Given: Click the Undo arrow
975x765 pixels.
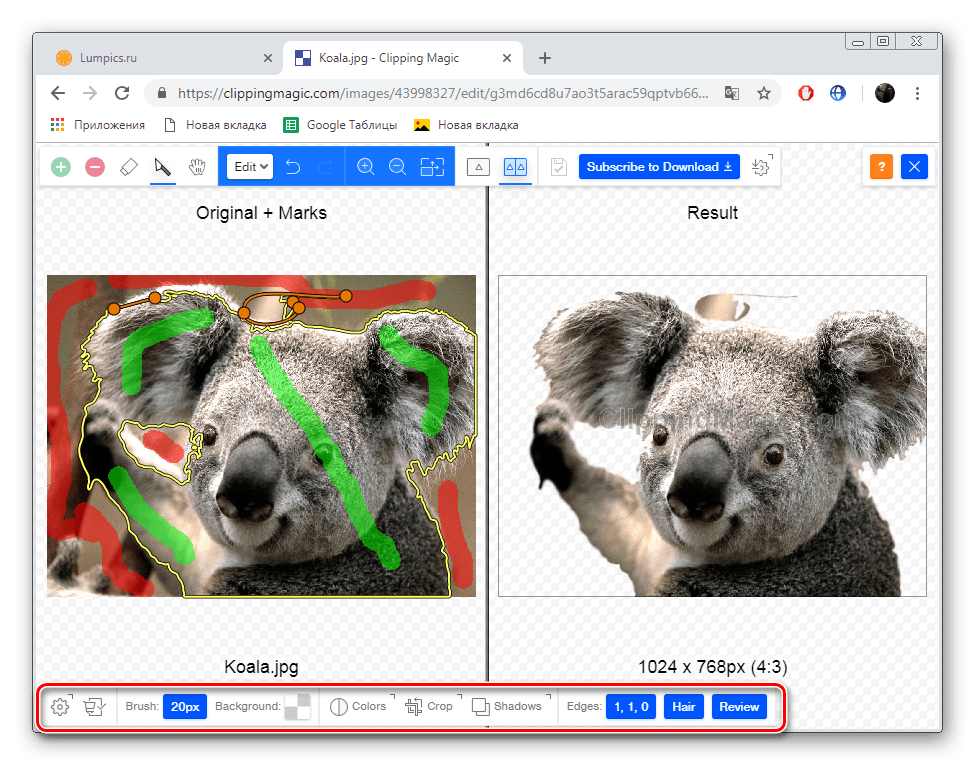Looking at the screenshot, I should point(293,167).
